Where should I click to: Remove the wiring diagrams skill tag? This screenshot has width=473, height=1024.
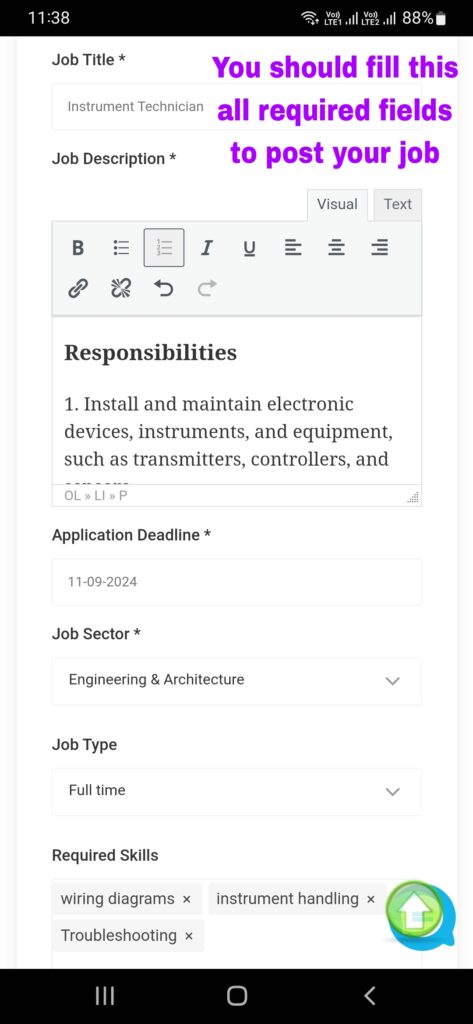click(x=187, y=899)
